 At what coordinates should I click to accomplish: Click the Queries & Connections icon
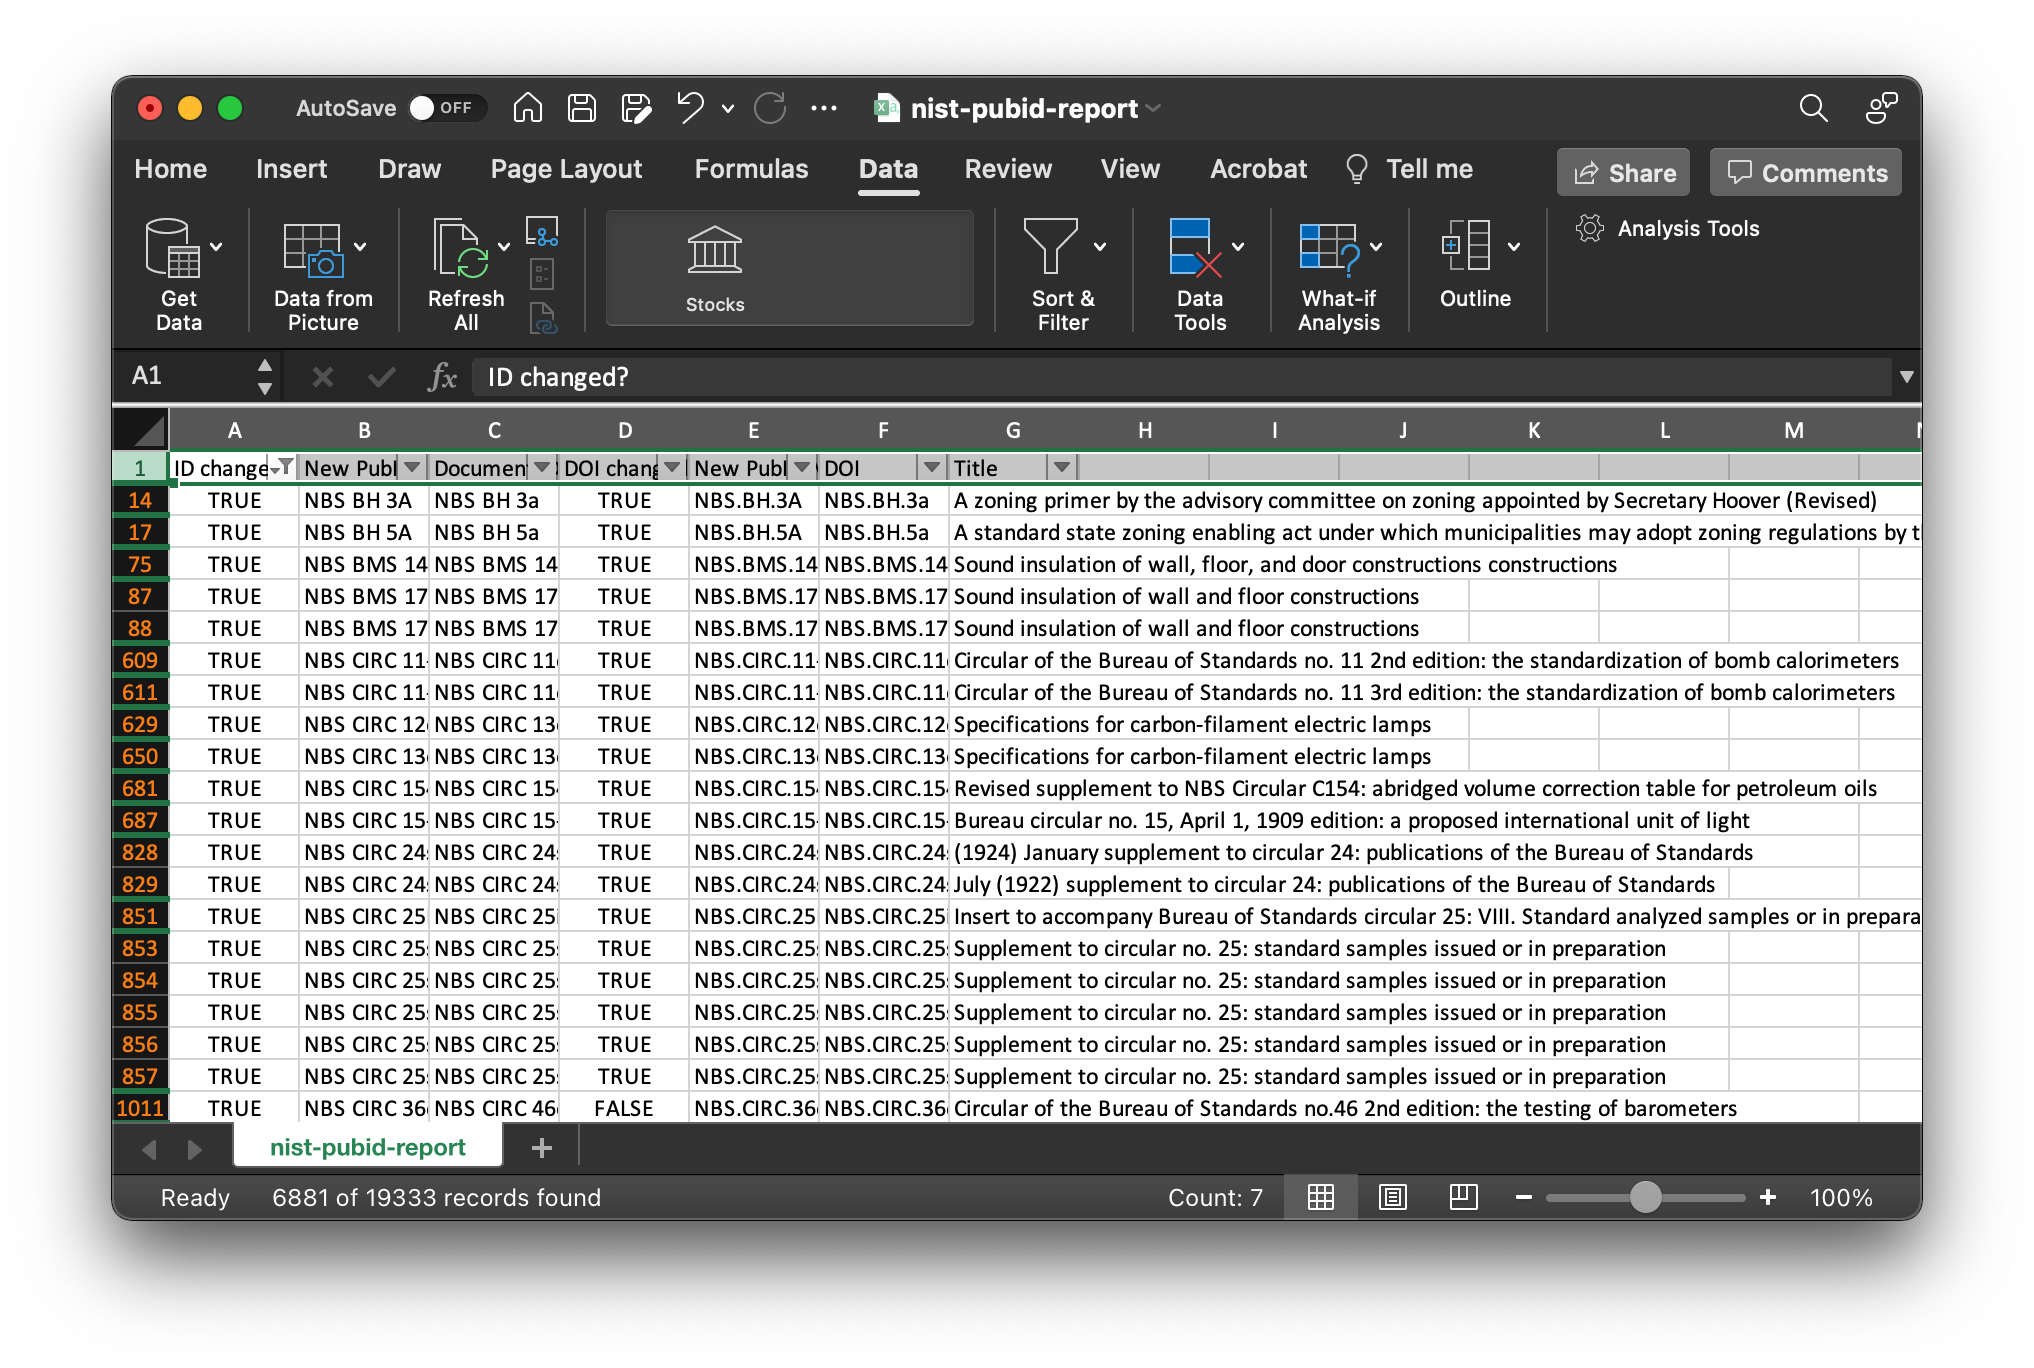[x=542, y=231]
